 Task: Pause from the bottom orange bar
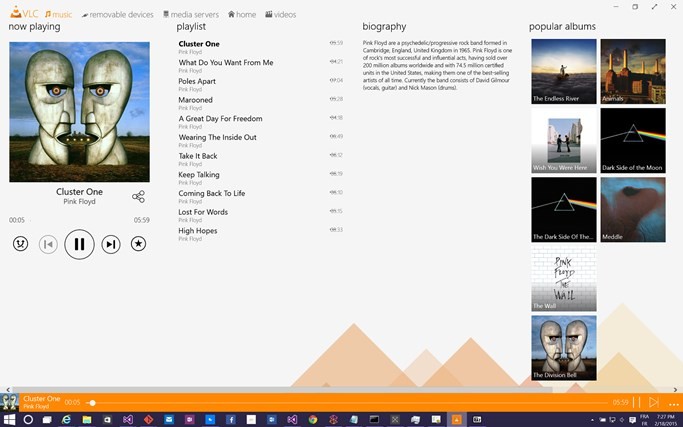coord(636,402)
